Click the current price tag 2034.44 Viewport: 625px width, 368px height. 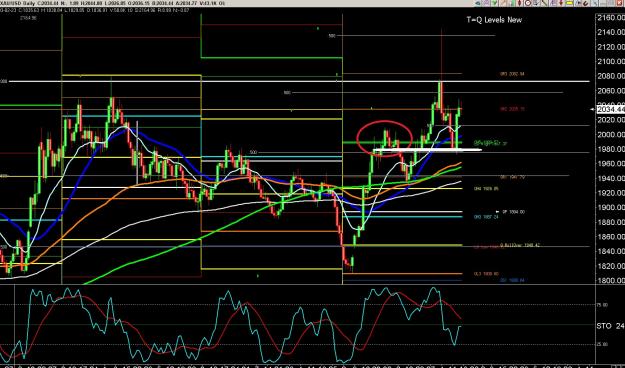pos(610,109)
